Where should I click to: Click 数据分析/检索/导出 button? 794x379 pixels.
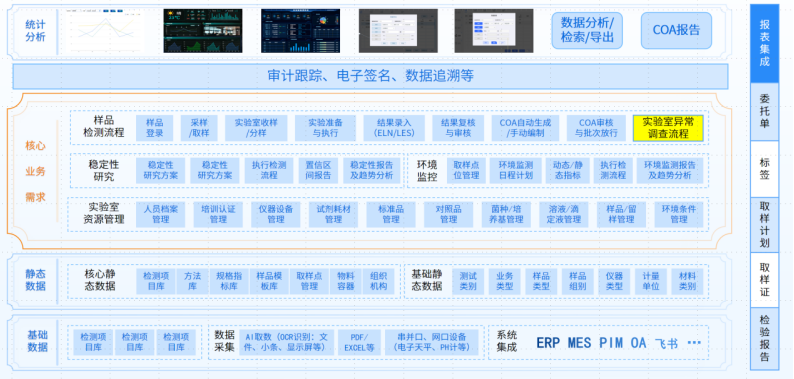(x=587, y=30)
